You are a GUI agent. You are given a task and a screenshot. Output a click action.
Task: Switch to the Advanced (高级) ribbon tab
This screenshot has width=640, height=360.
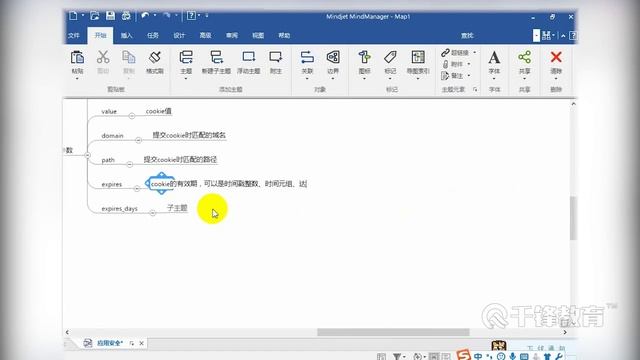pyautogui.click(x=205, y=36)
